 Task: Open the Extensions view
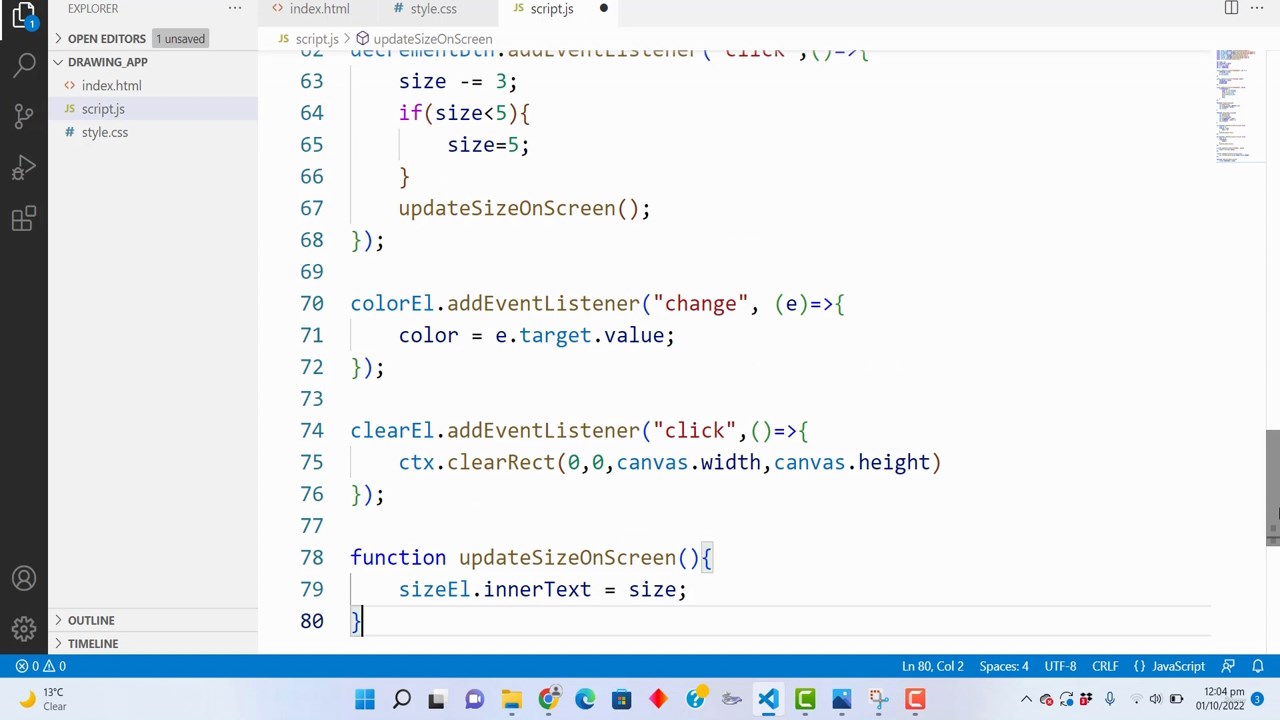coord(24,218)
